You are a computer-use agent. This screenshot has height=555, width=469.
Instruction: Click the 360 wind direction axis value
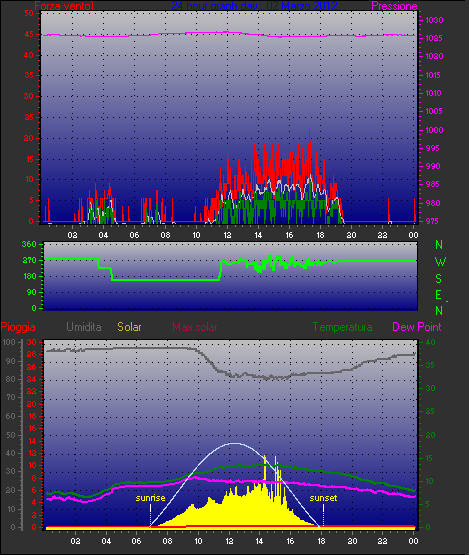pos(29,244)
